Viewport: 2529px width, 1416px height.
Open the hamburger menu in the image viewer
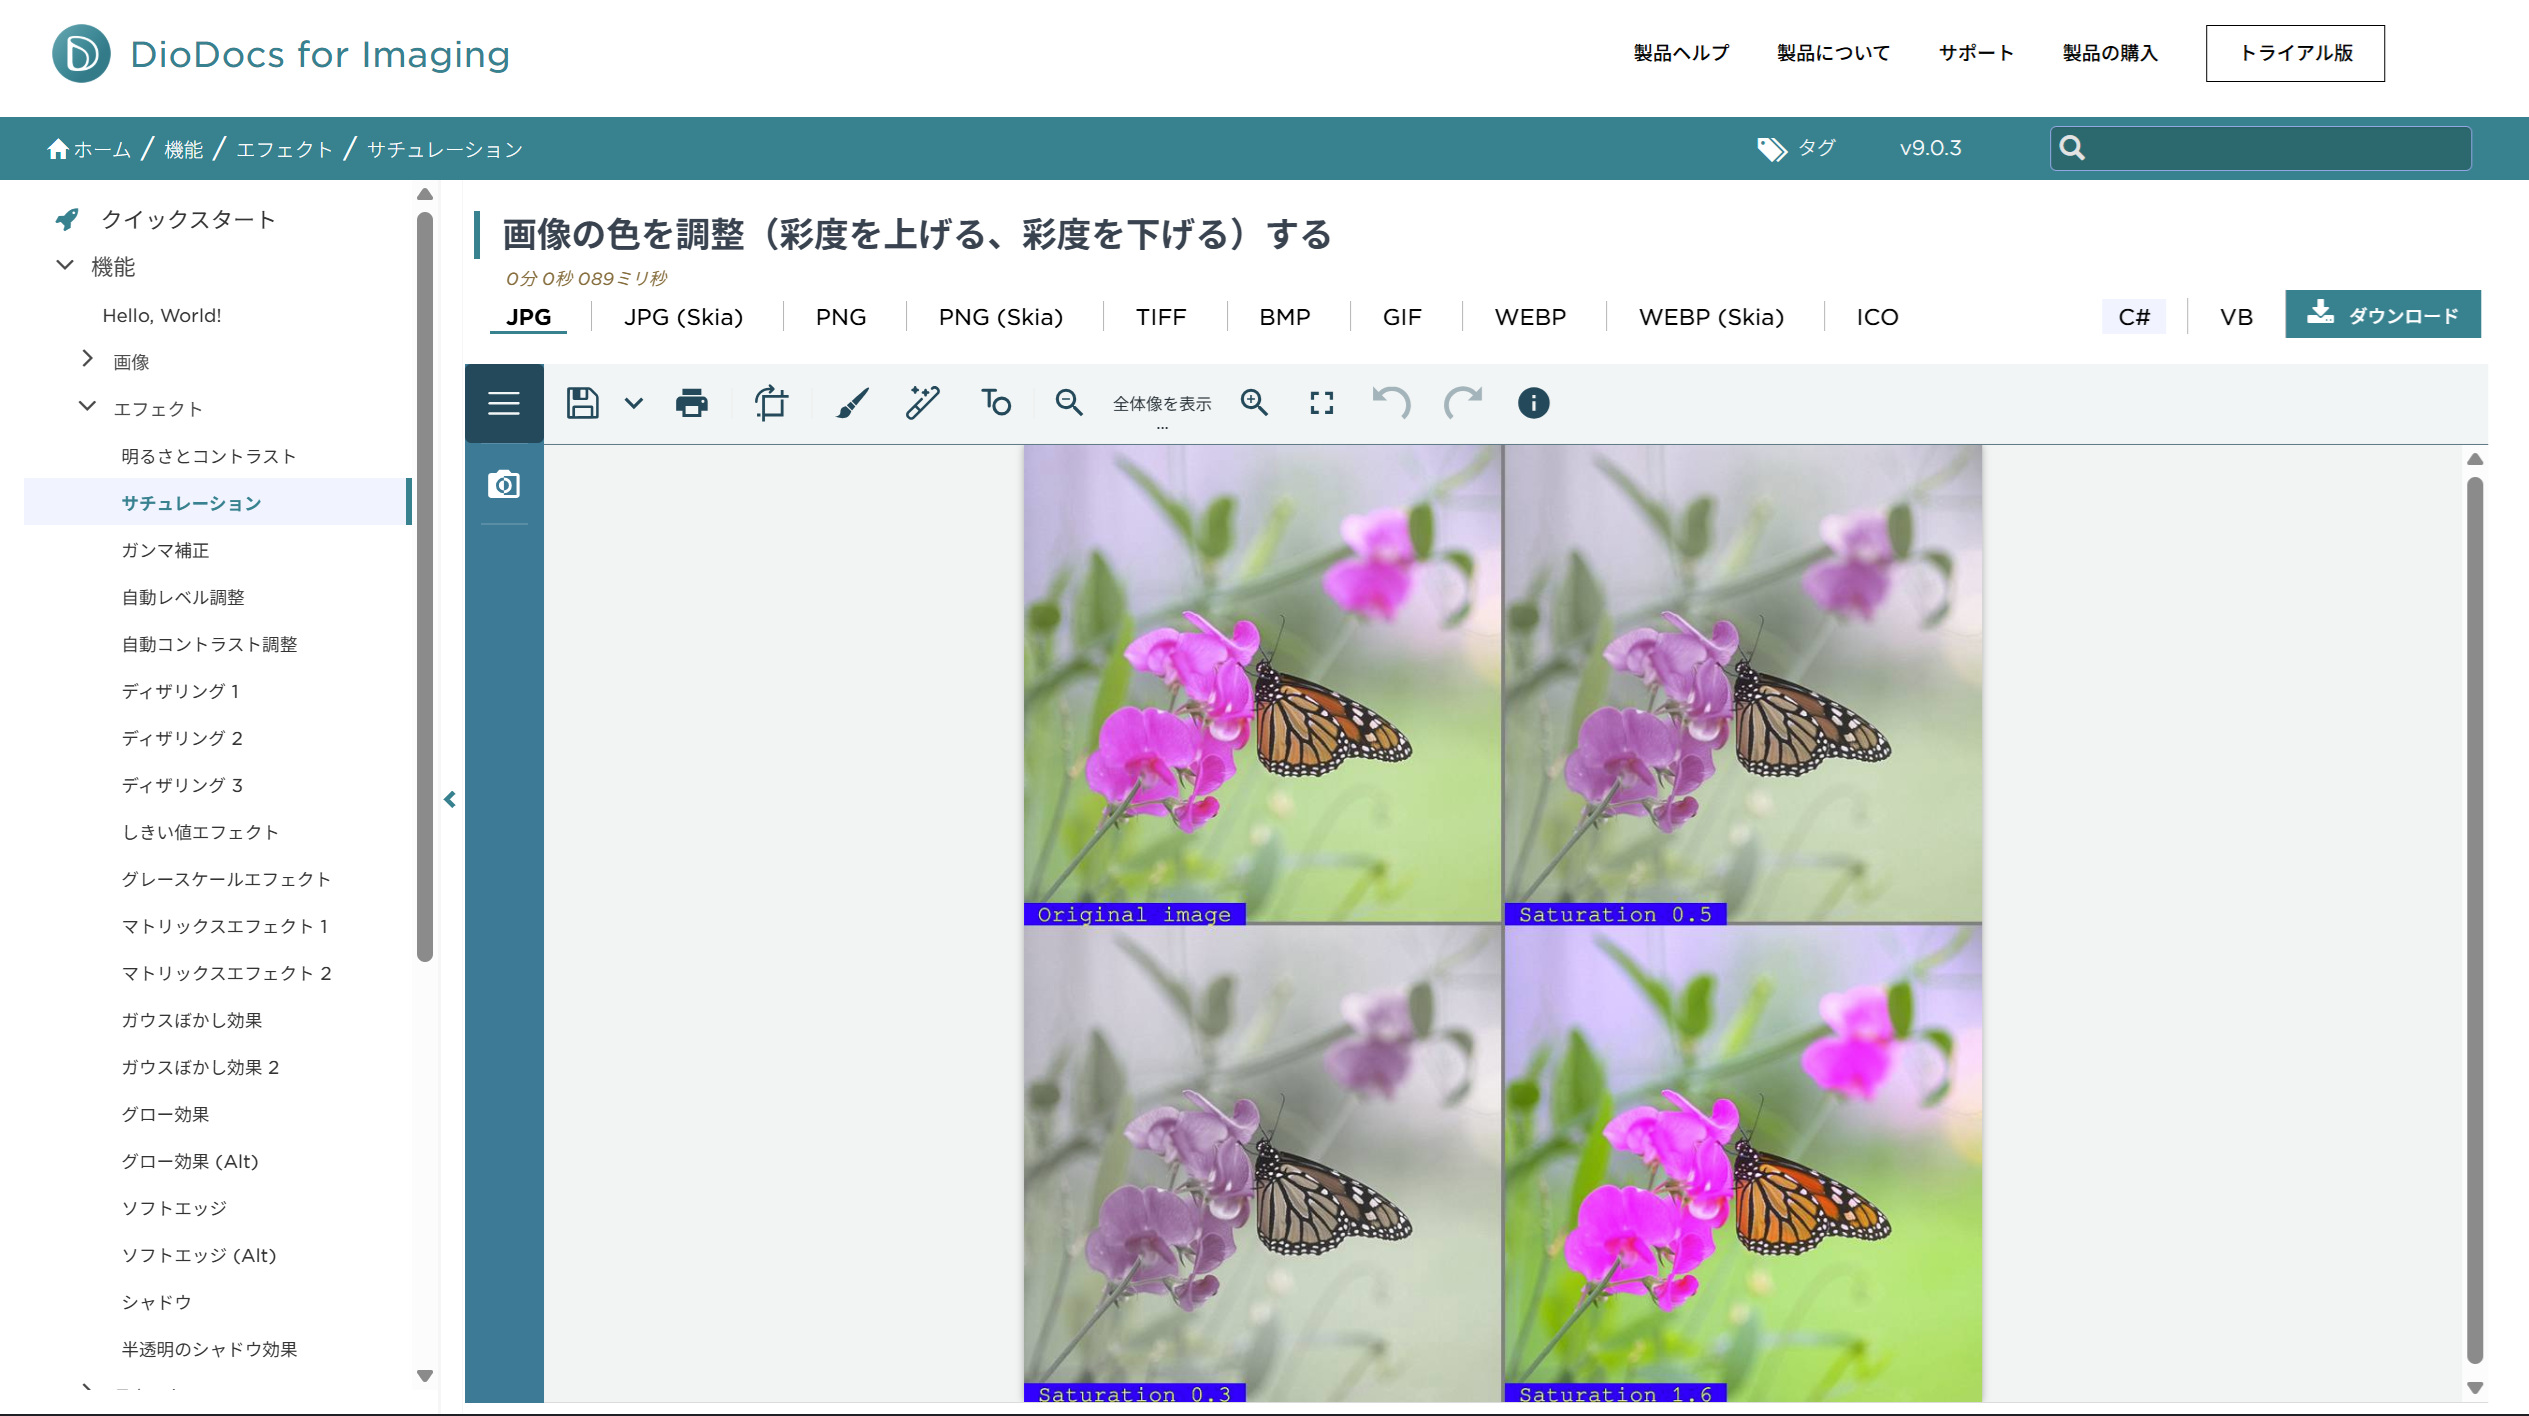click(x=504, y=403)
